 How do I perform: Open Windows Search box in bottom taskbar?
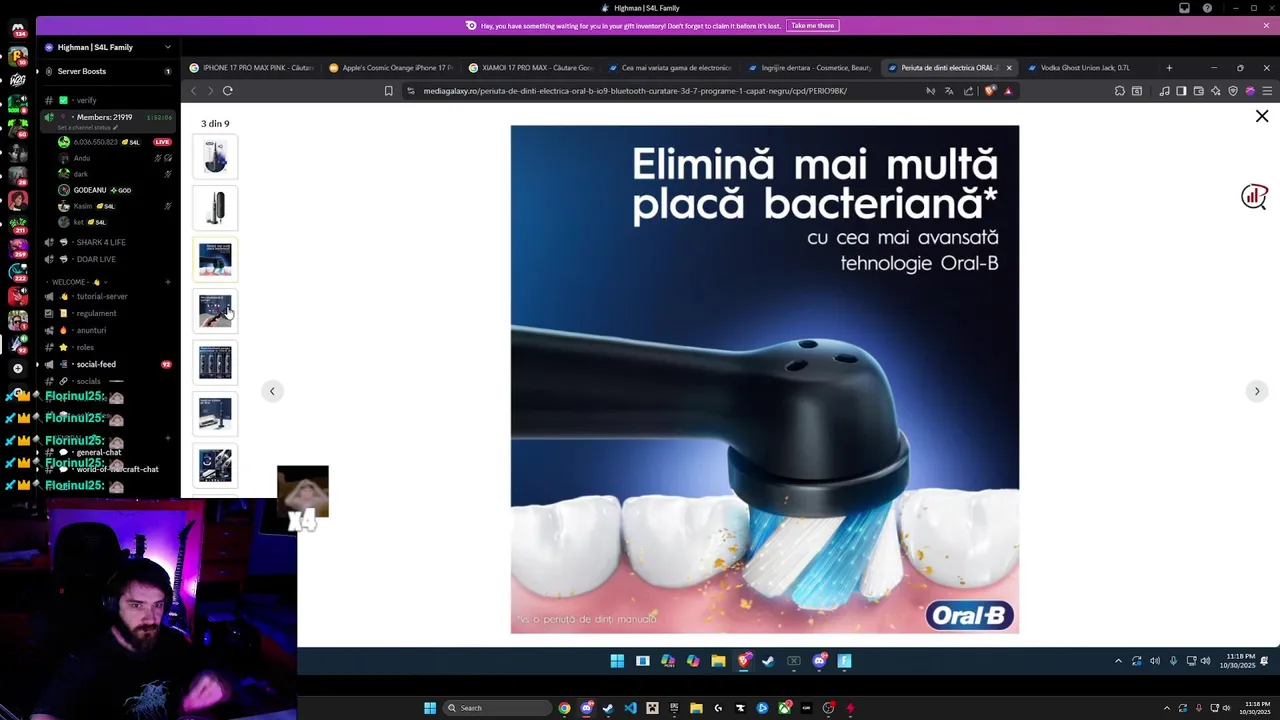(497, 708)
